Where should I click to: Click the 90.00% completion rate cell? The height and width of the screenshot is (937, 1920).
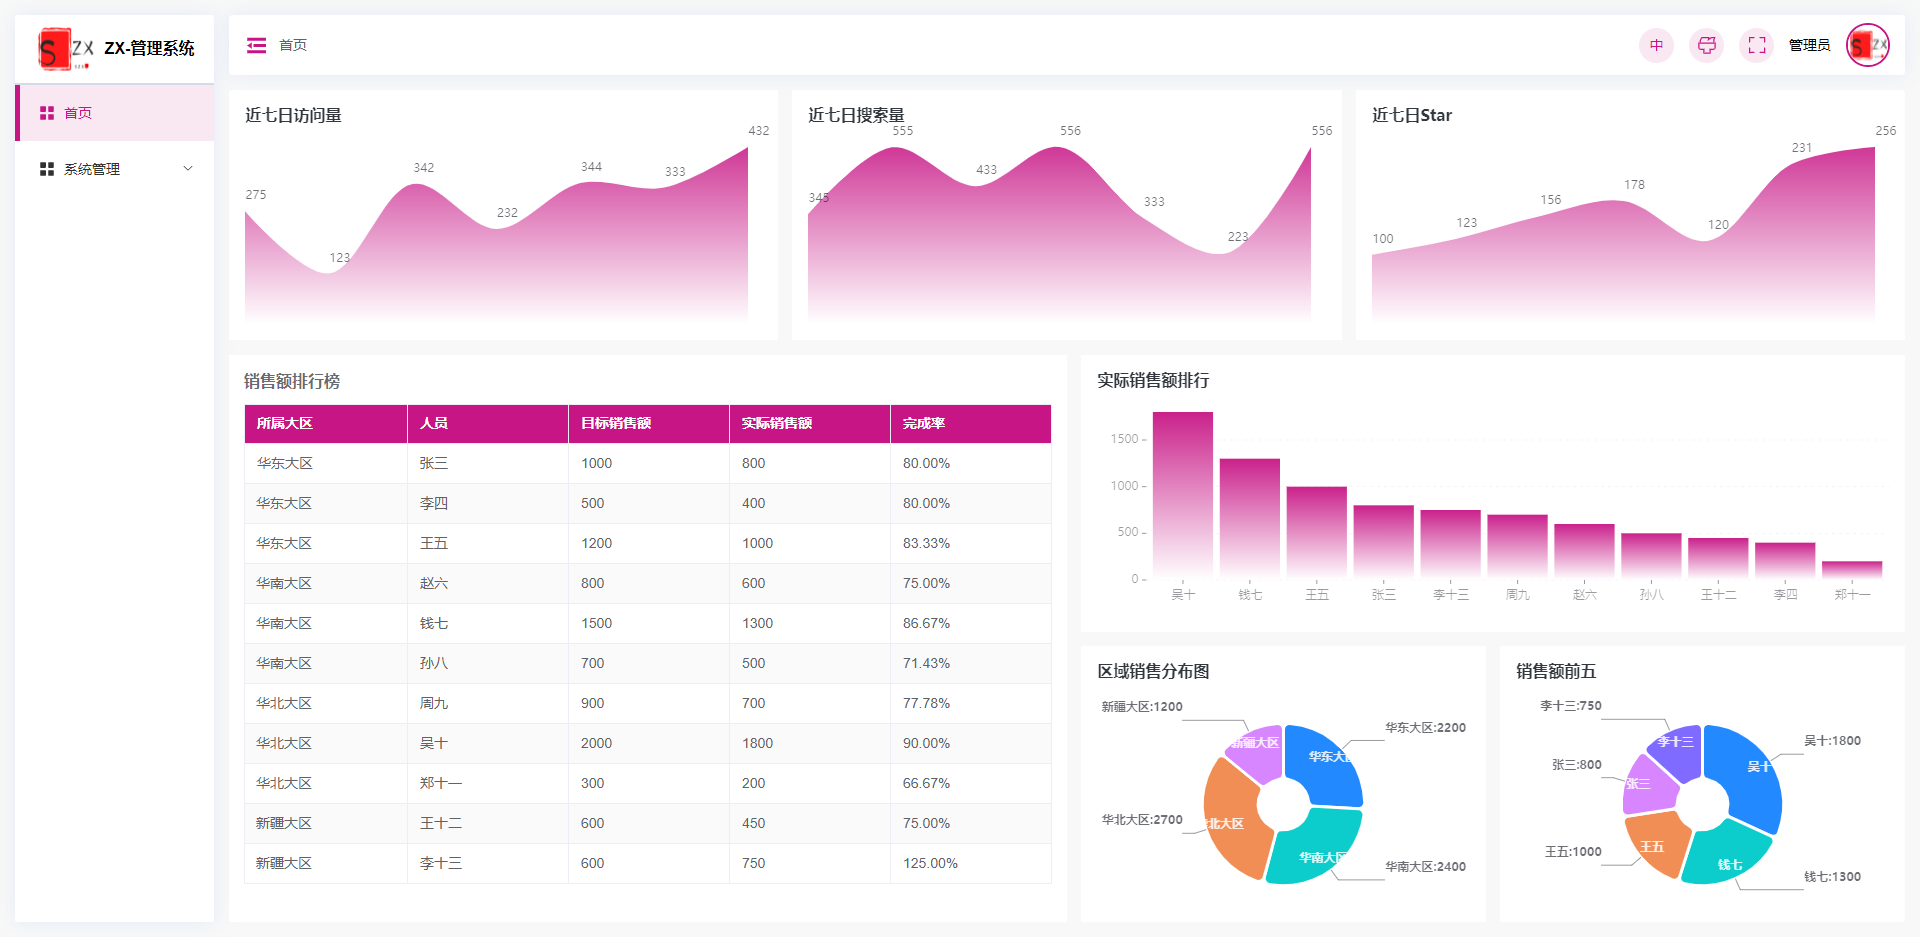click(971, 743)
